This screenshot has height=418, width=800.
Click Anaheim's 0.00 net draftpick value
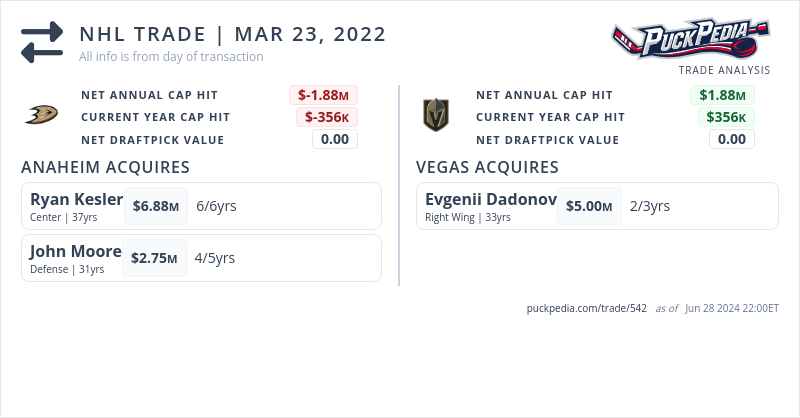tap(334, 139)
